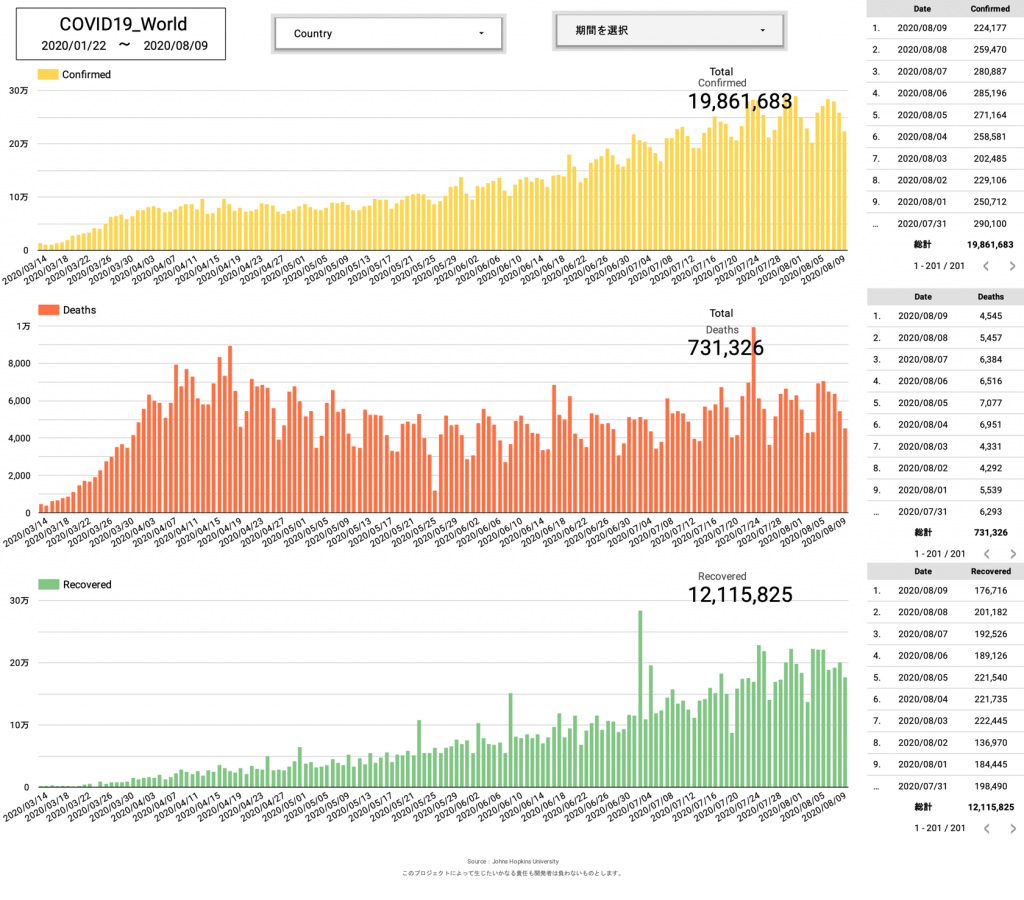1024x900 pixels.
Task: Open the 期間を選択 date range dropdown
Action: (x=669, y=31)
